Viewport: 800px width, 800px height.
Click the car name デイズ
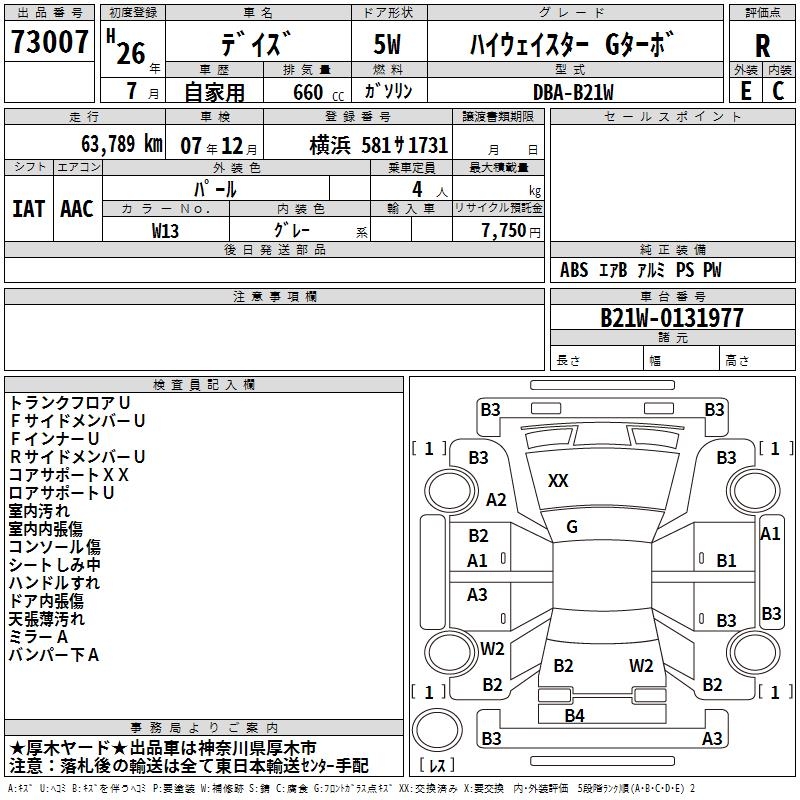pos(257,44)
